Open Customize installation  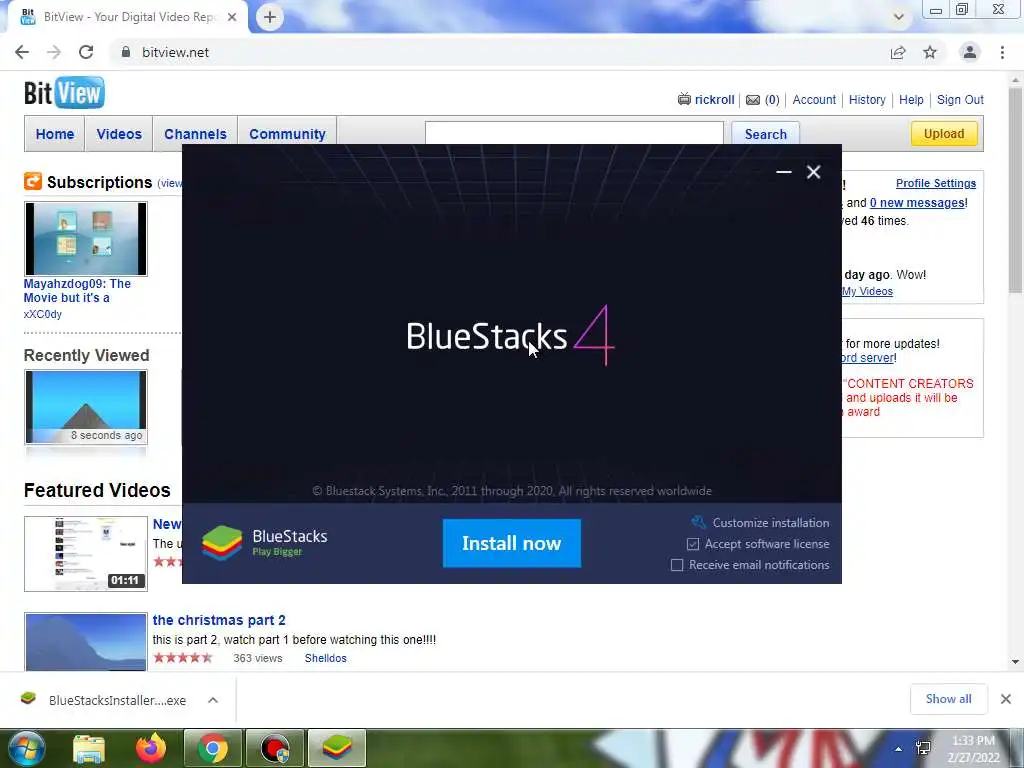tap(771, 522)
